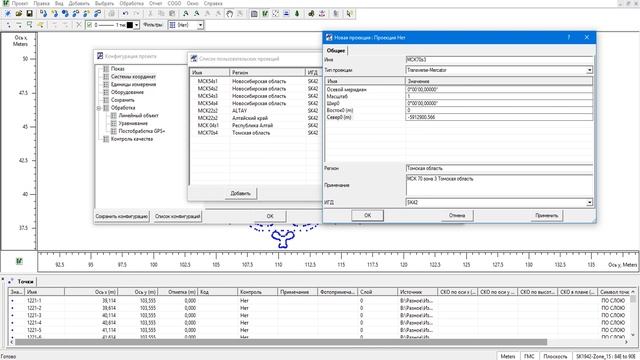Click the Фильтры button
This screenshot has width=640, height=360.
point(153,25)
